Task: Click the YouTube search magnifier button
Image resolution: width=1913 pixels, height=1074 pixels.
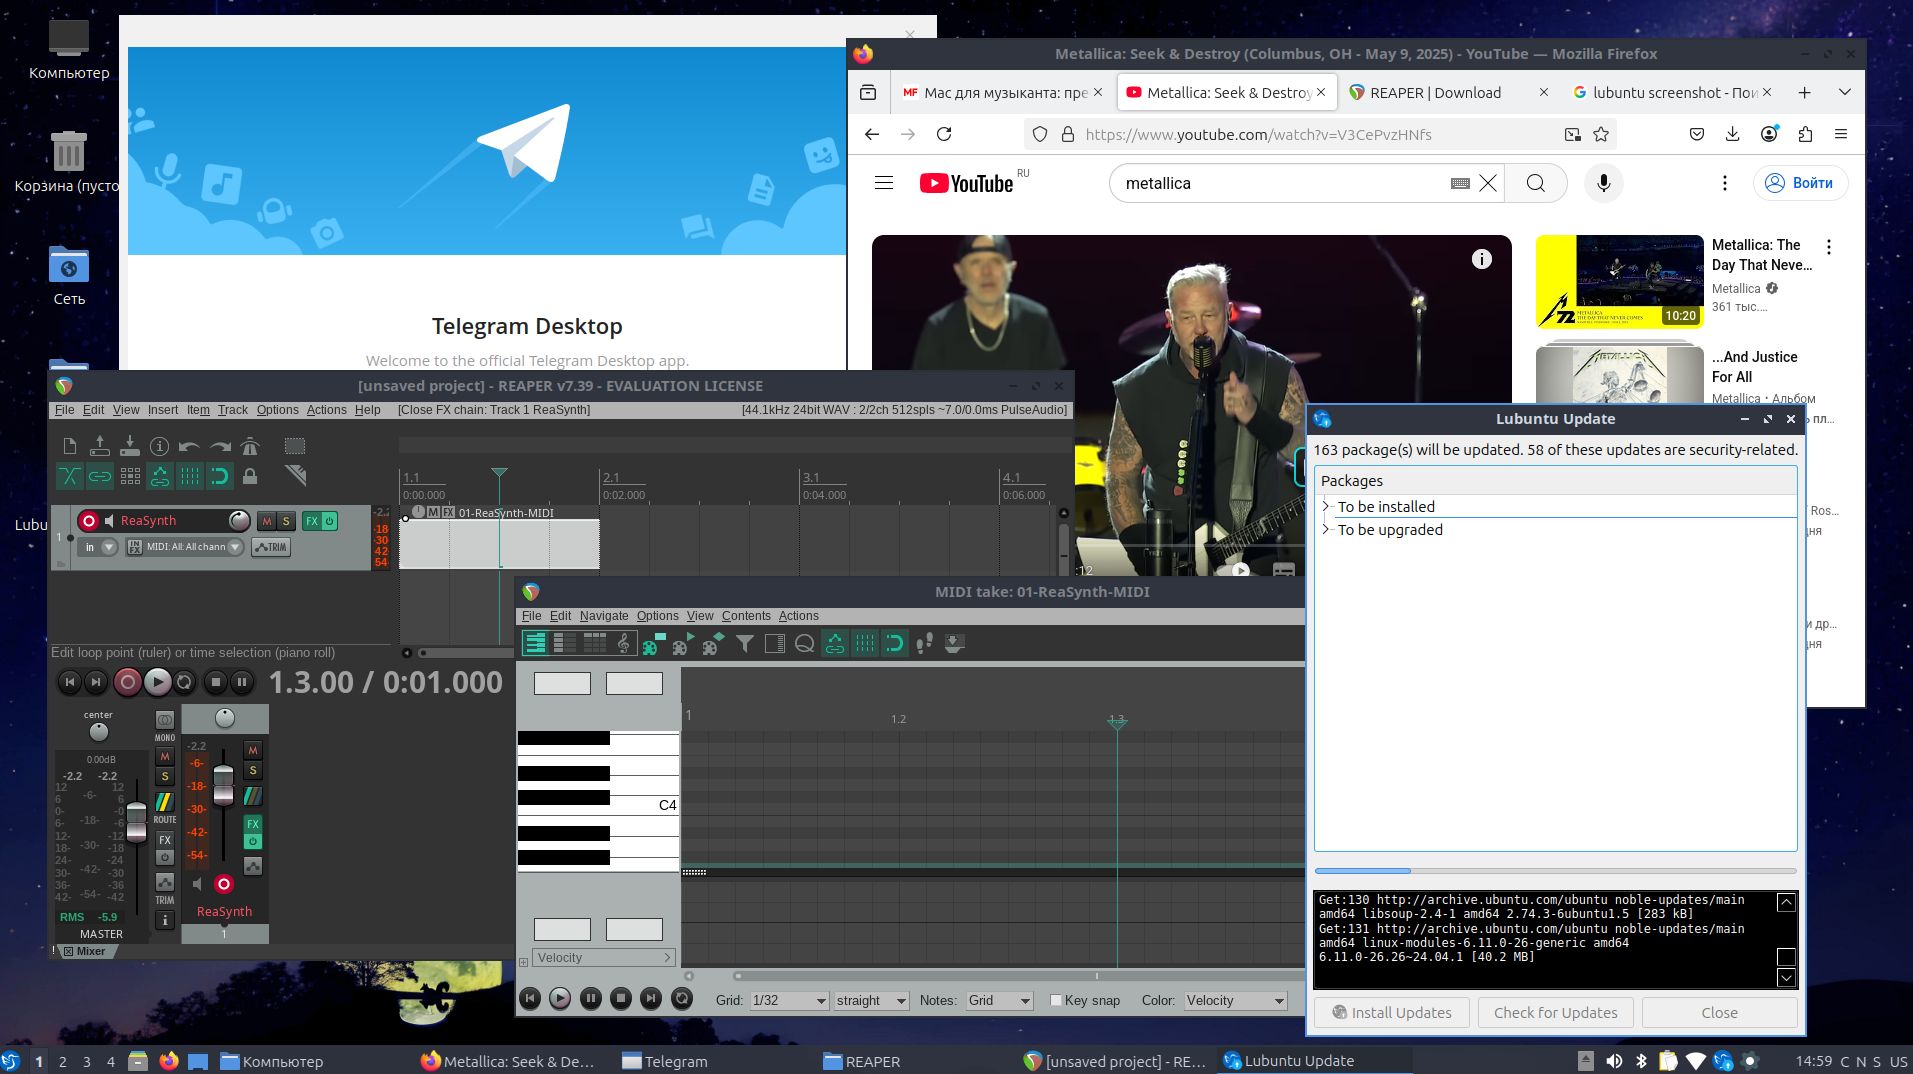Action: [1536, 183]
